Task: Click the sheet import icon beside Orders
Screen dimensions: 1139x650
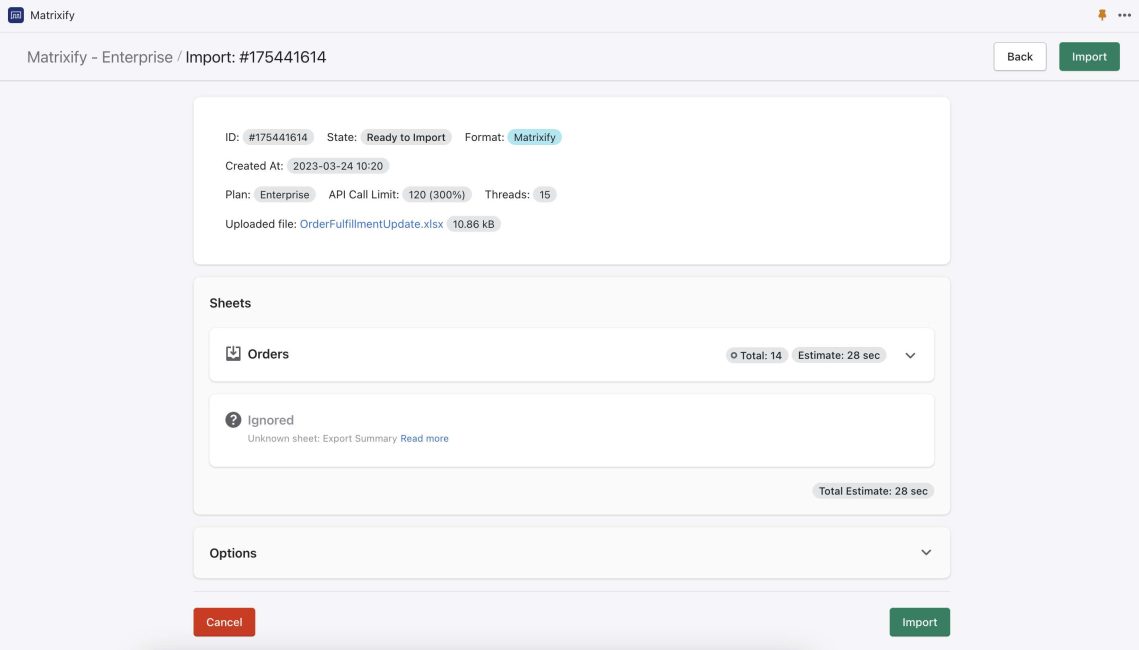Action: tap(231, 353)
